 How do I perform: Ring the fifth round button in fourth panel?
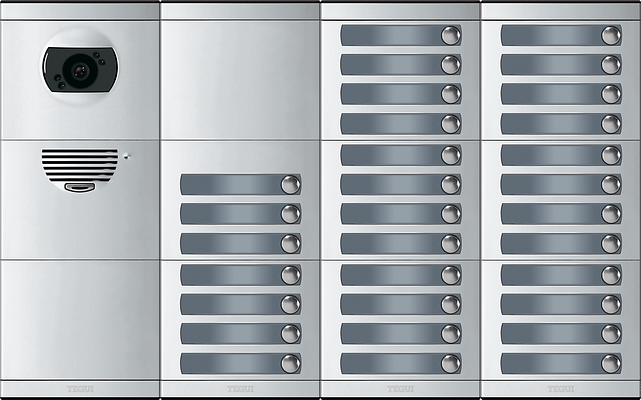click(x=611, y=155)
